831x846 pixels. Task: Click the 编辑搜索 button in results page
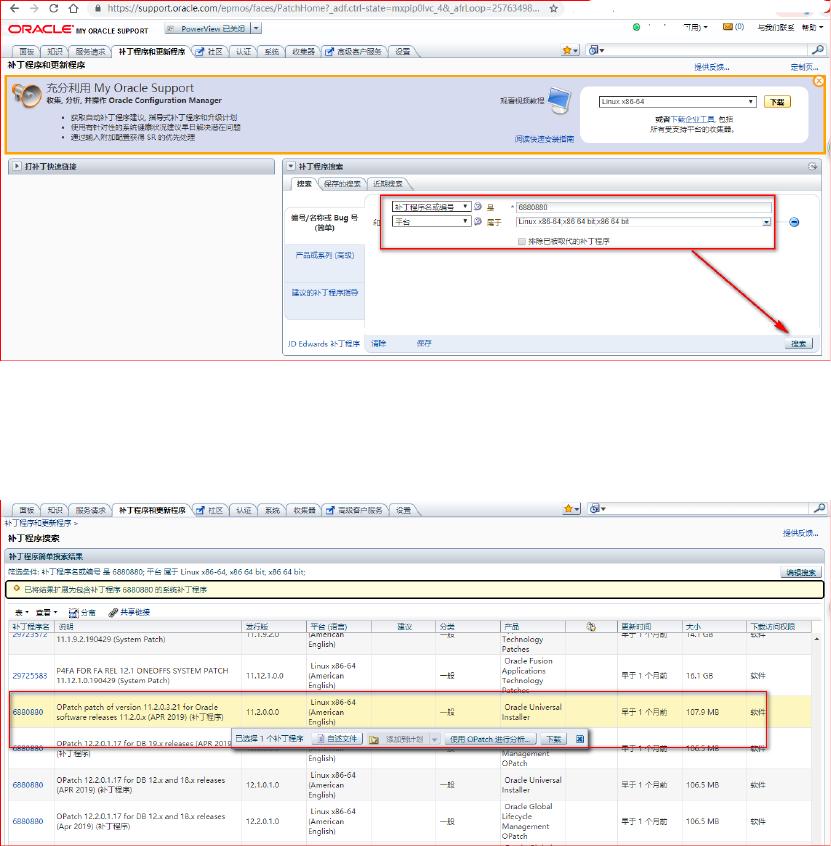tap(801, 572)
